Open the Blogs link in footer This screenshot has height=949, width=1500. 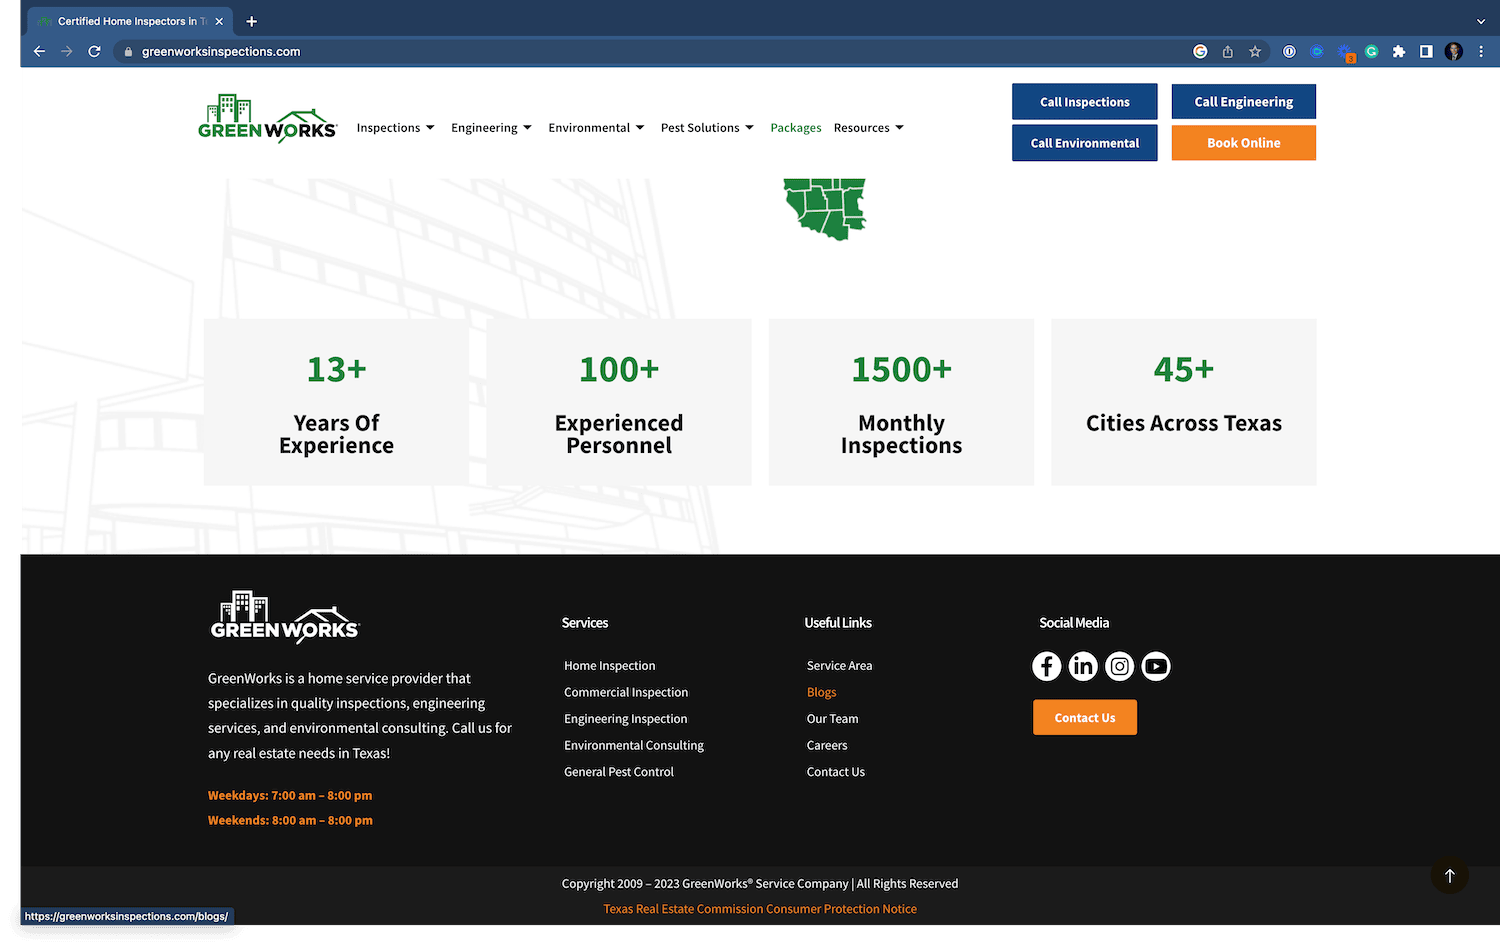(x=821, y=692)
